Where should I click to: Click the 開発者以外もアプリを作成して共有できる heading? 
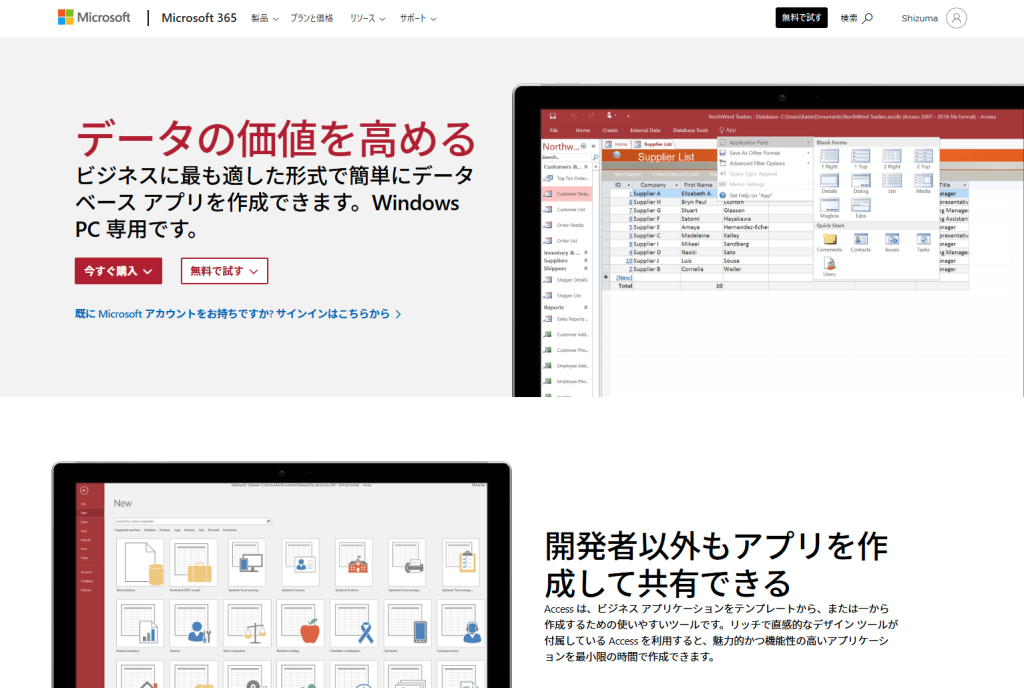tap(716, 565)
